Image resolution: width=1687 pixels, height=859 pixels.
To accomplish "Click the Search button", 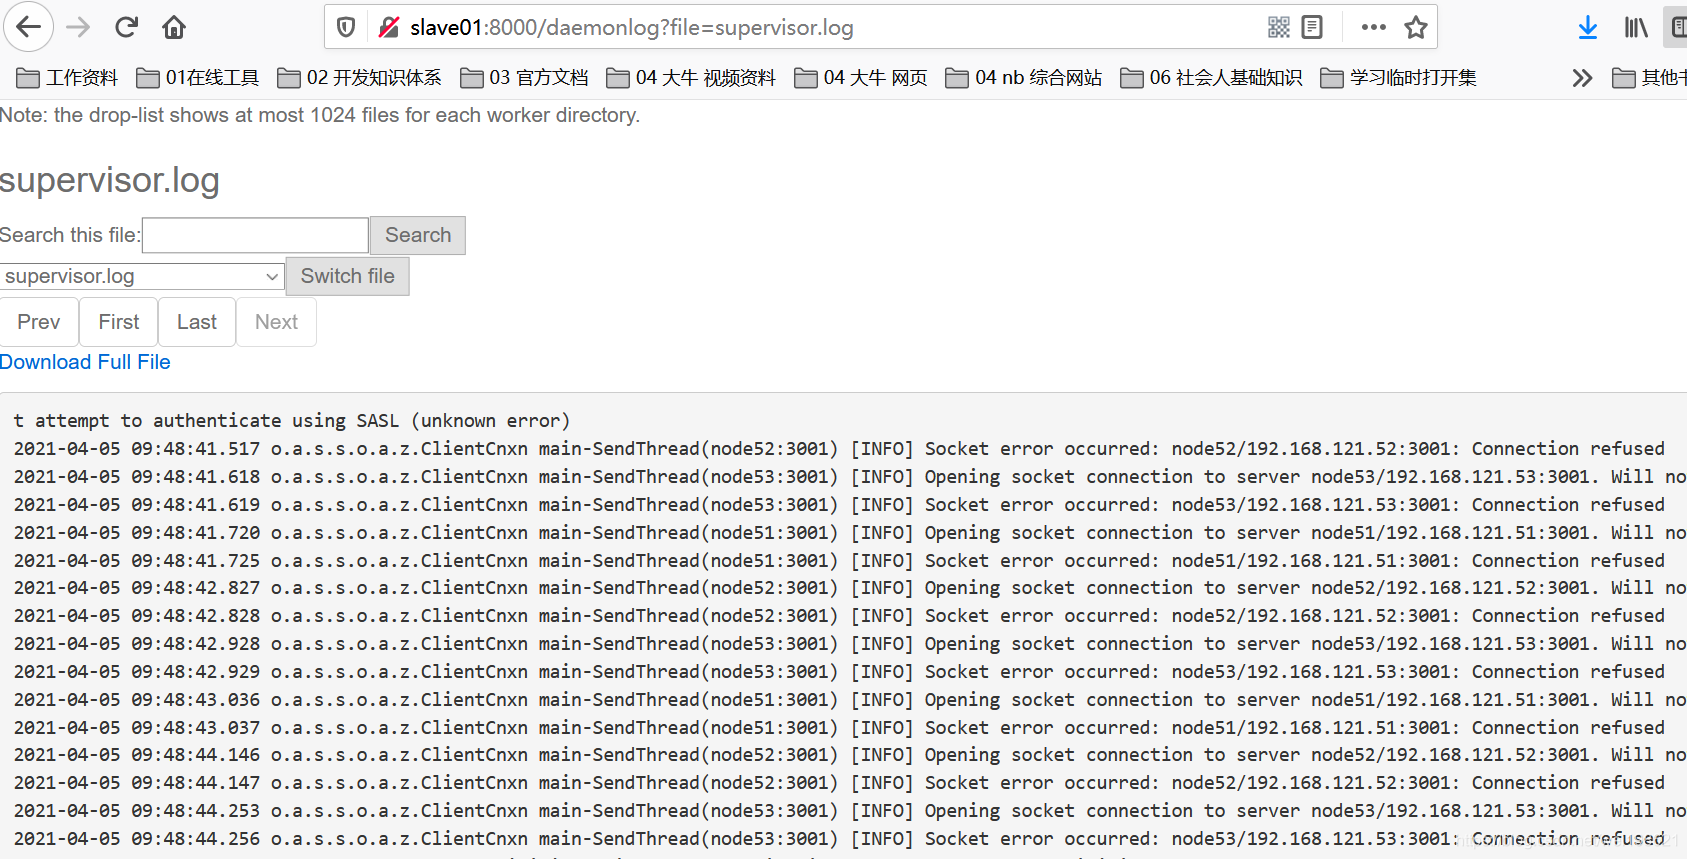I will [x=418, y=235].
